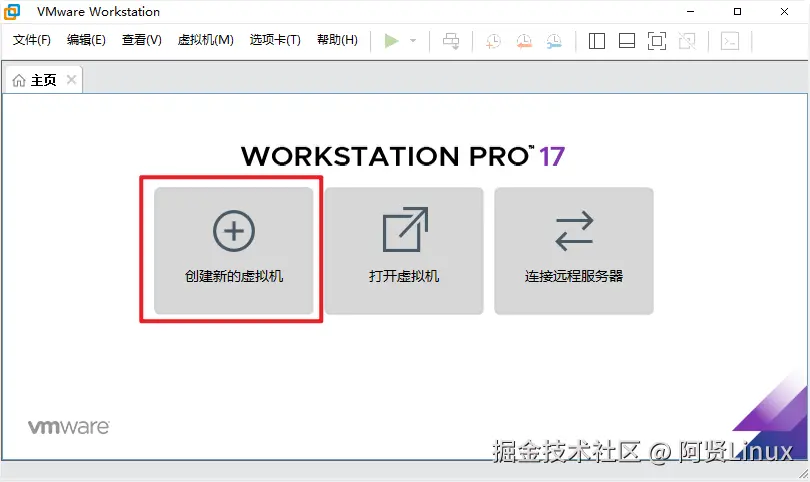
Task: Click the vmware logo at bottom left
Action: pos(69,427)
